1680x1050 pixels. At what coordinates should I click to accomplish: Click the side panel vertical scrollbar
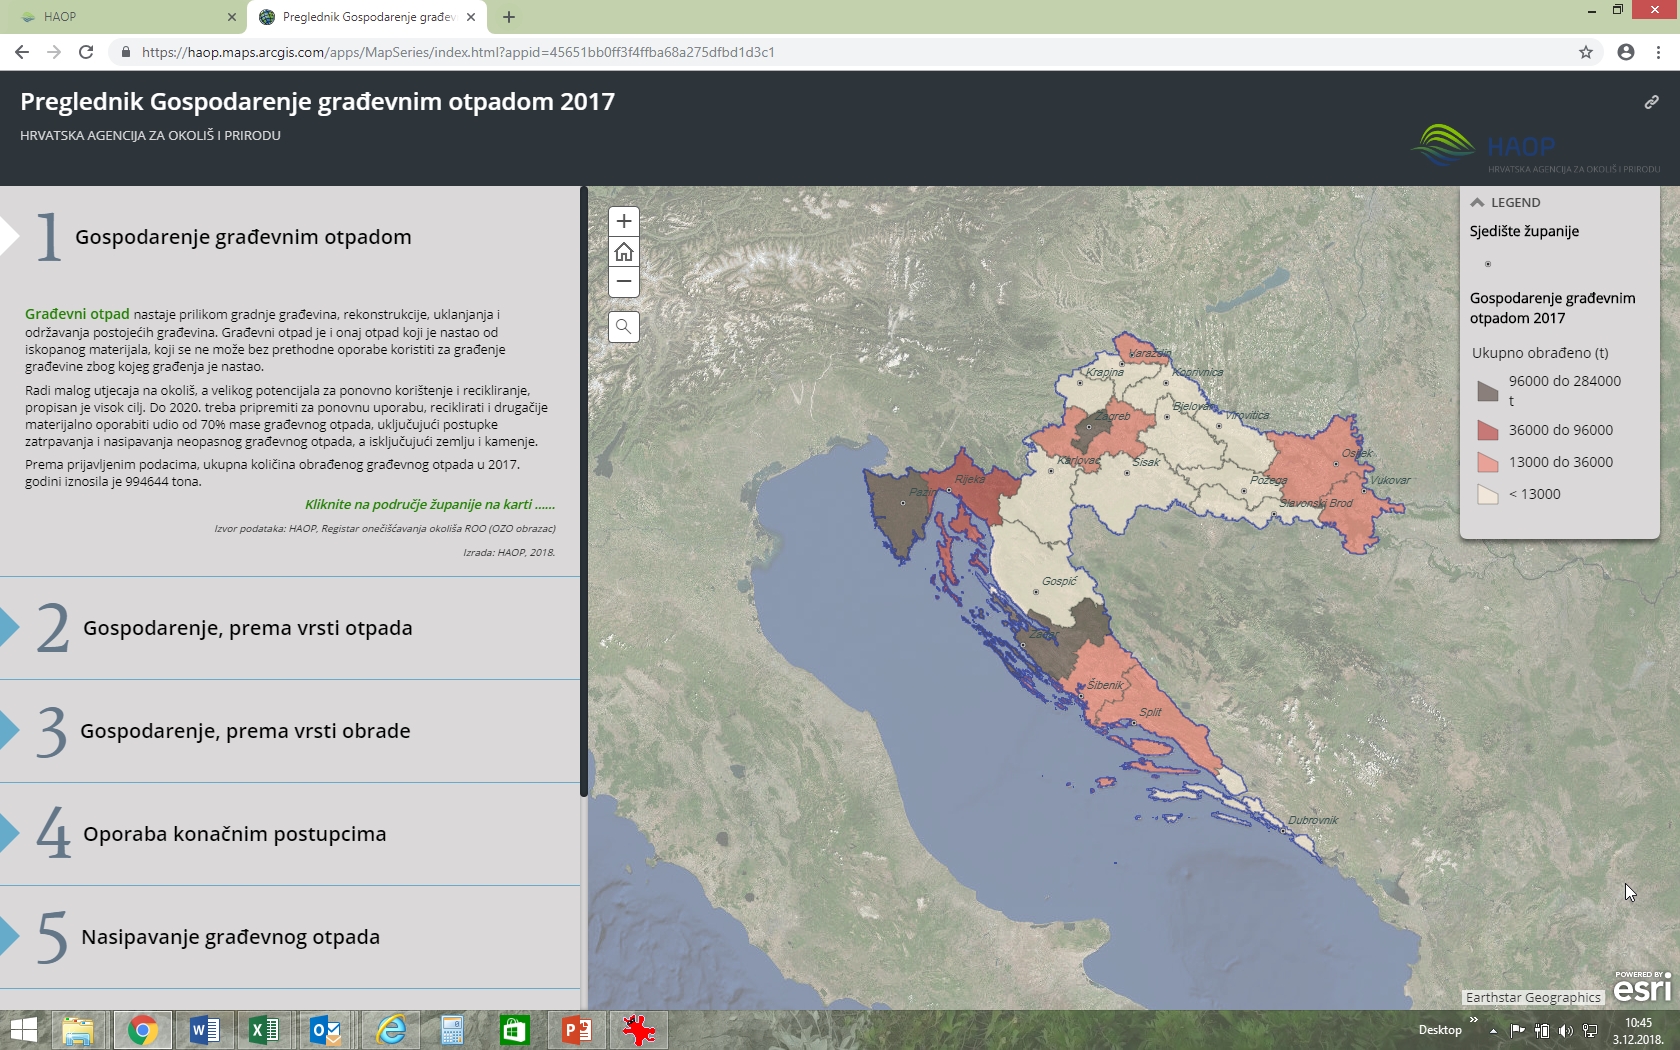pos(584,490)
